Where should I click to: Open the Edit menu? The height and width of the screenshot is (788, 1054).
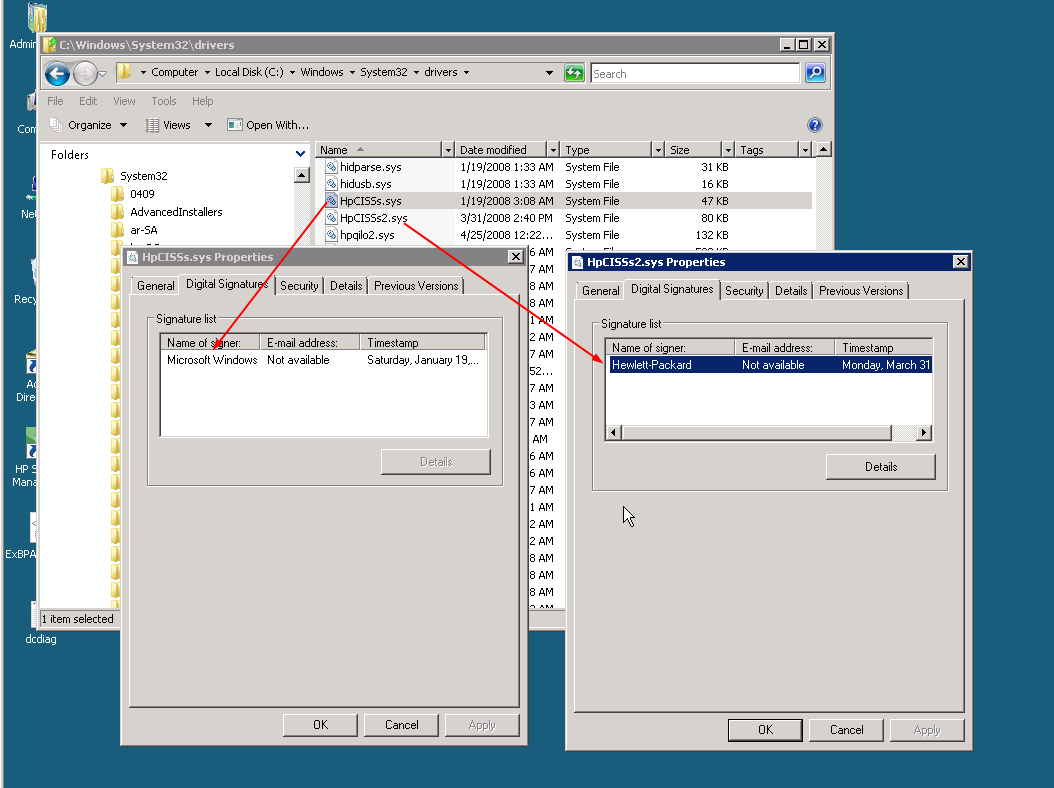88,101
